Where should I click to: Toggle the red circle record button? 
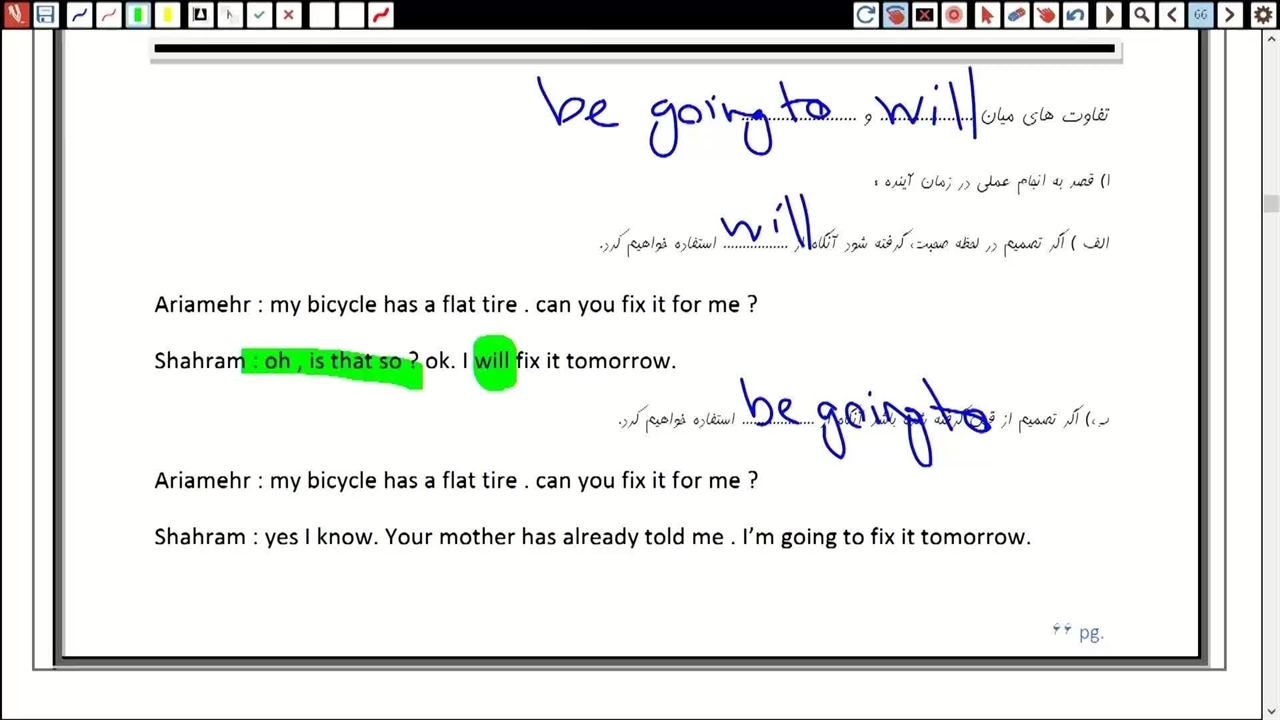954,15
